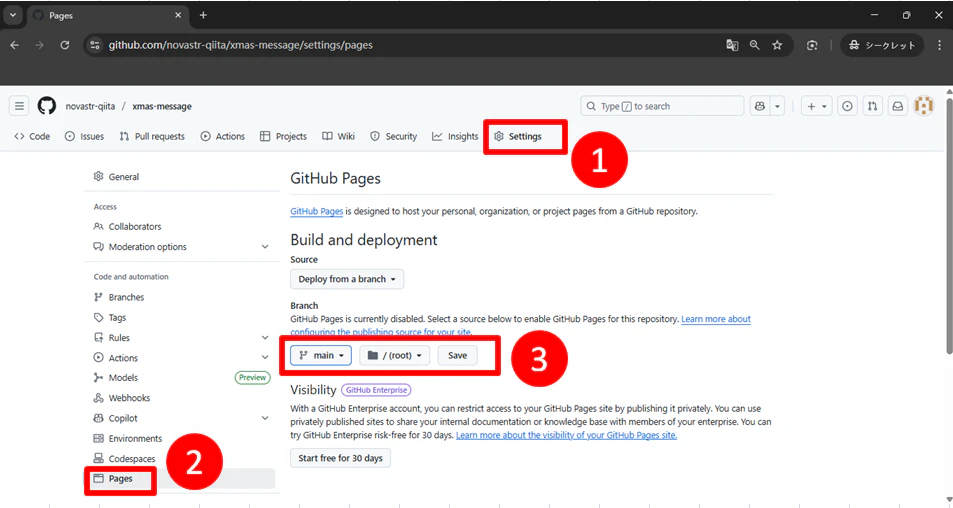Open user avatar menu
Viewport: 953px width, 508px height.
[x=924, y=106]
